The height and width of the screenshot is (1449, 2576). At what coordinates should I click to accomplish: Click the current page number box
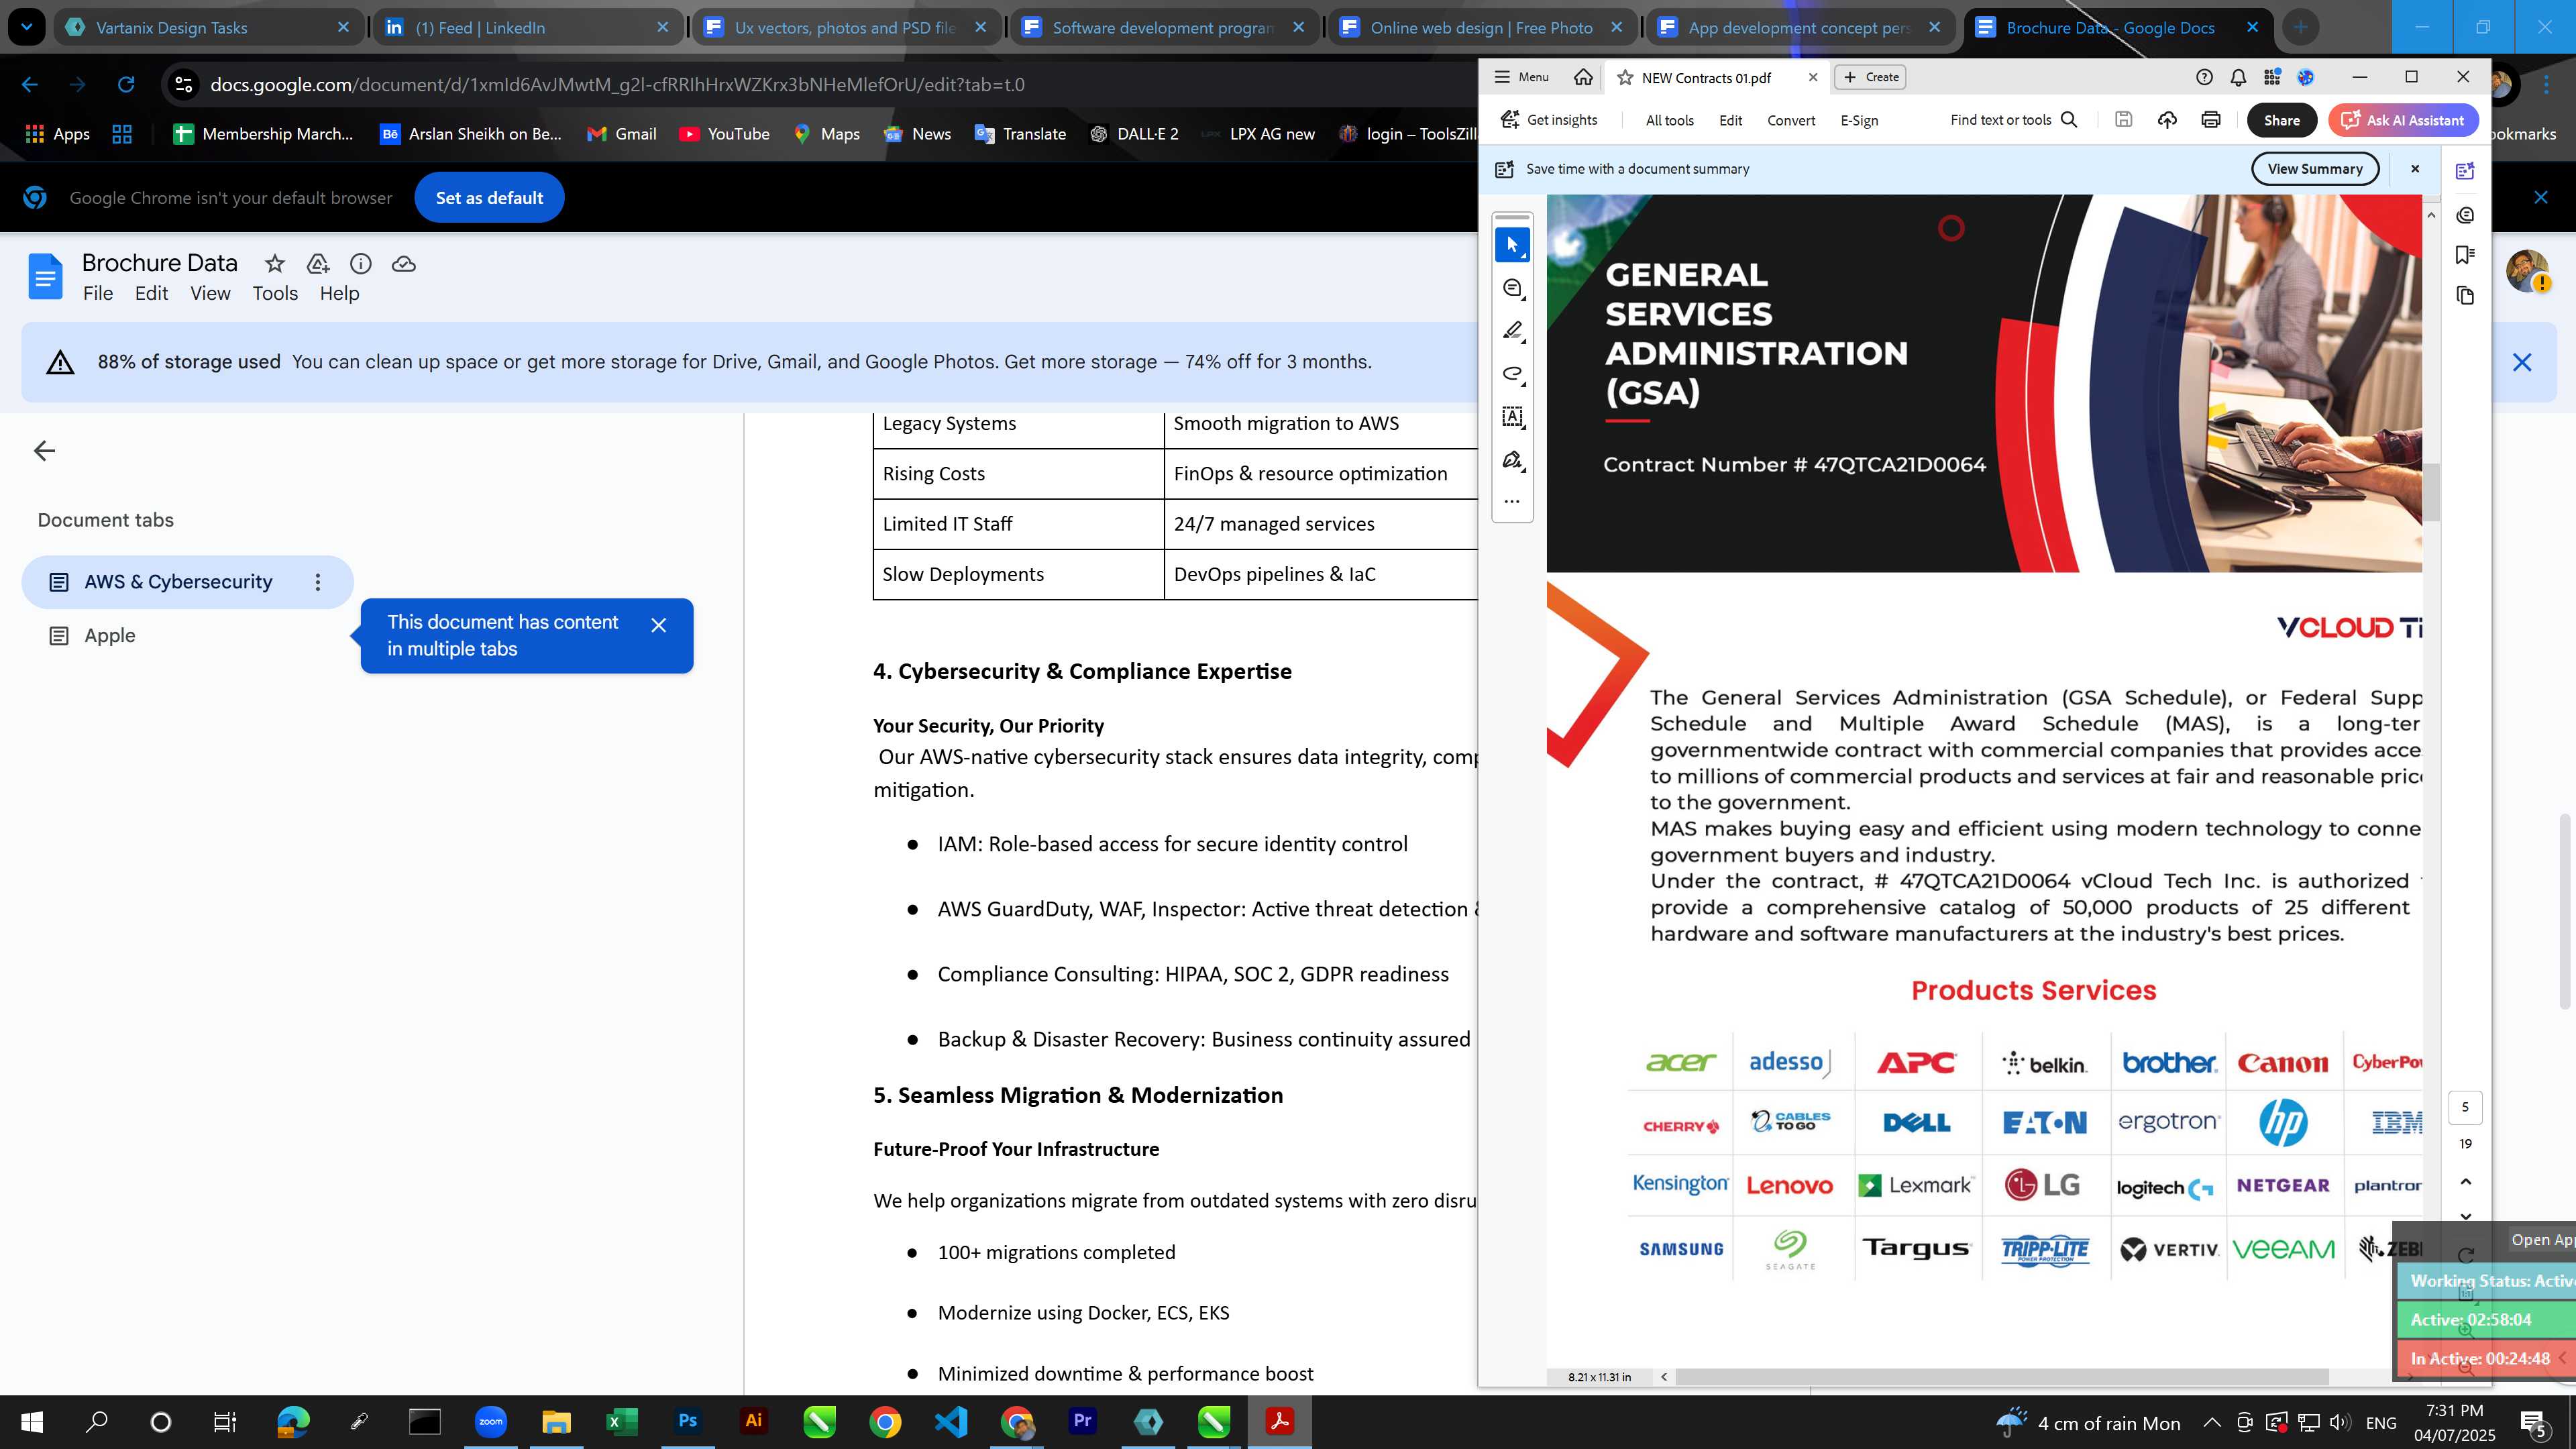(x=2465, y=1107)
